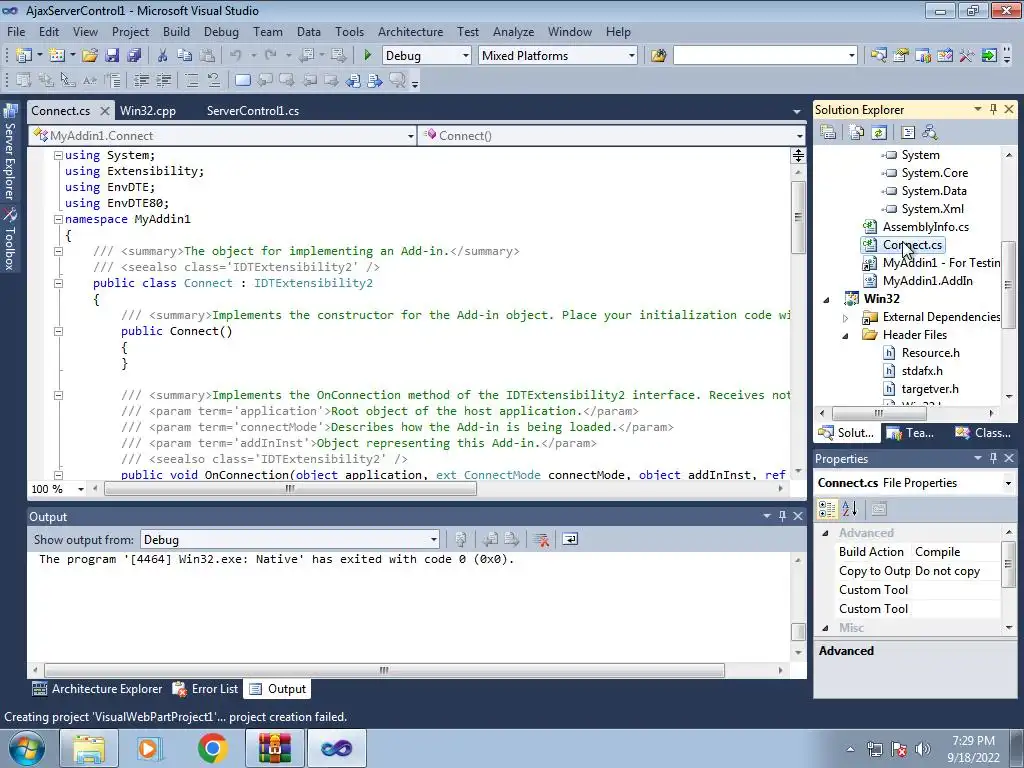The height and width of the screenshot is (768, 1024).
Task: Click View Class Diagram icon in Solution Explorer
Action: (930, 133)
